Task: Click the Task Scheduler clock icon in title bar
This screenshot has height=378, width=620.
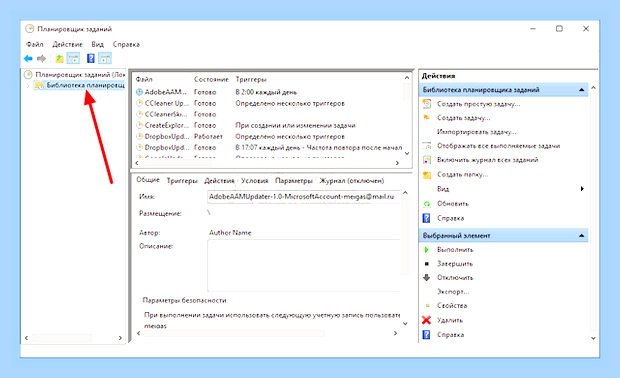Action: [30, 29]
